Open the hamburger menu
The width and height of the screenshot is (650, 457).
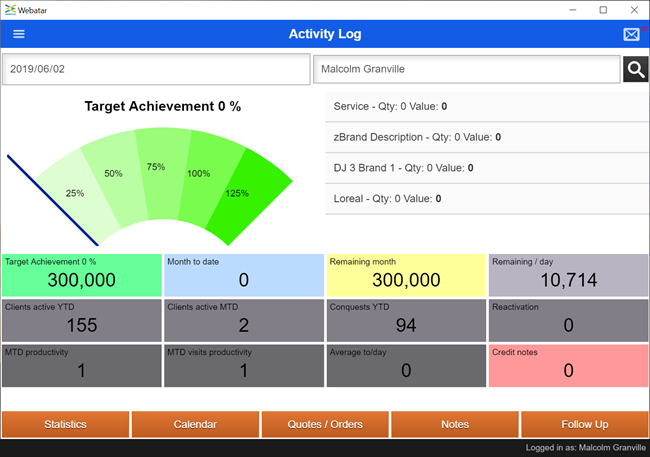point(18,34)
